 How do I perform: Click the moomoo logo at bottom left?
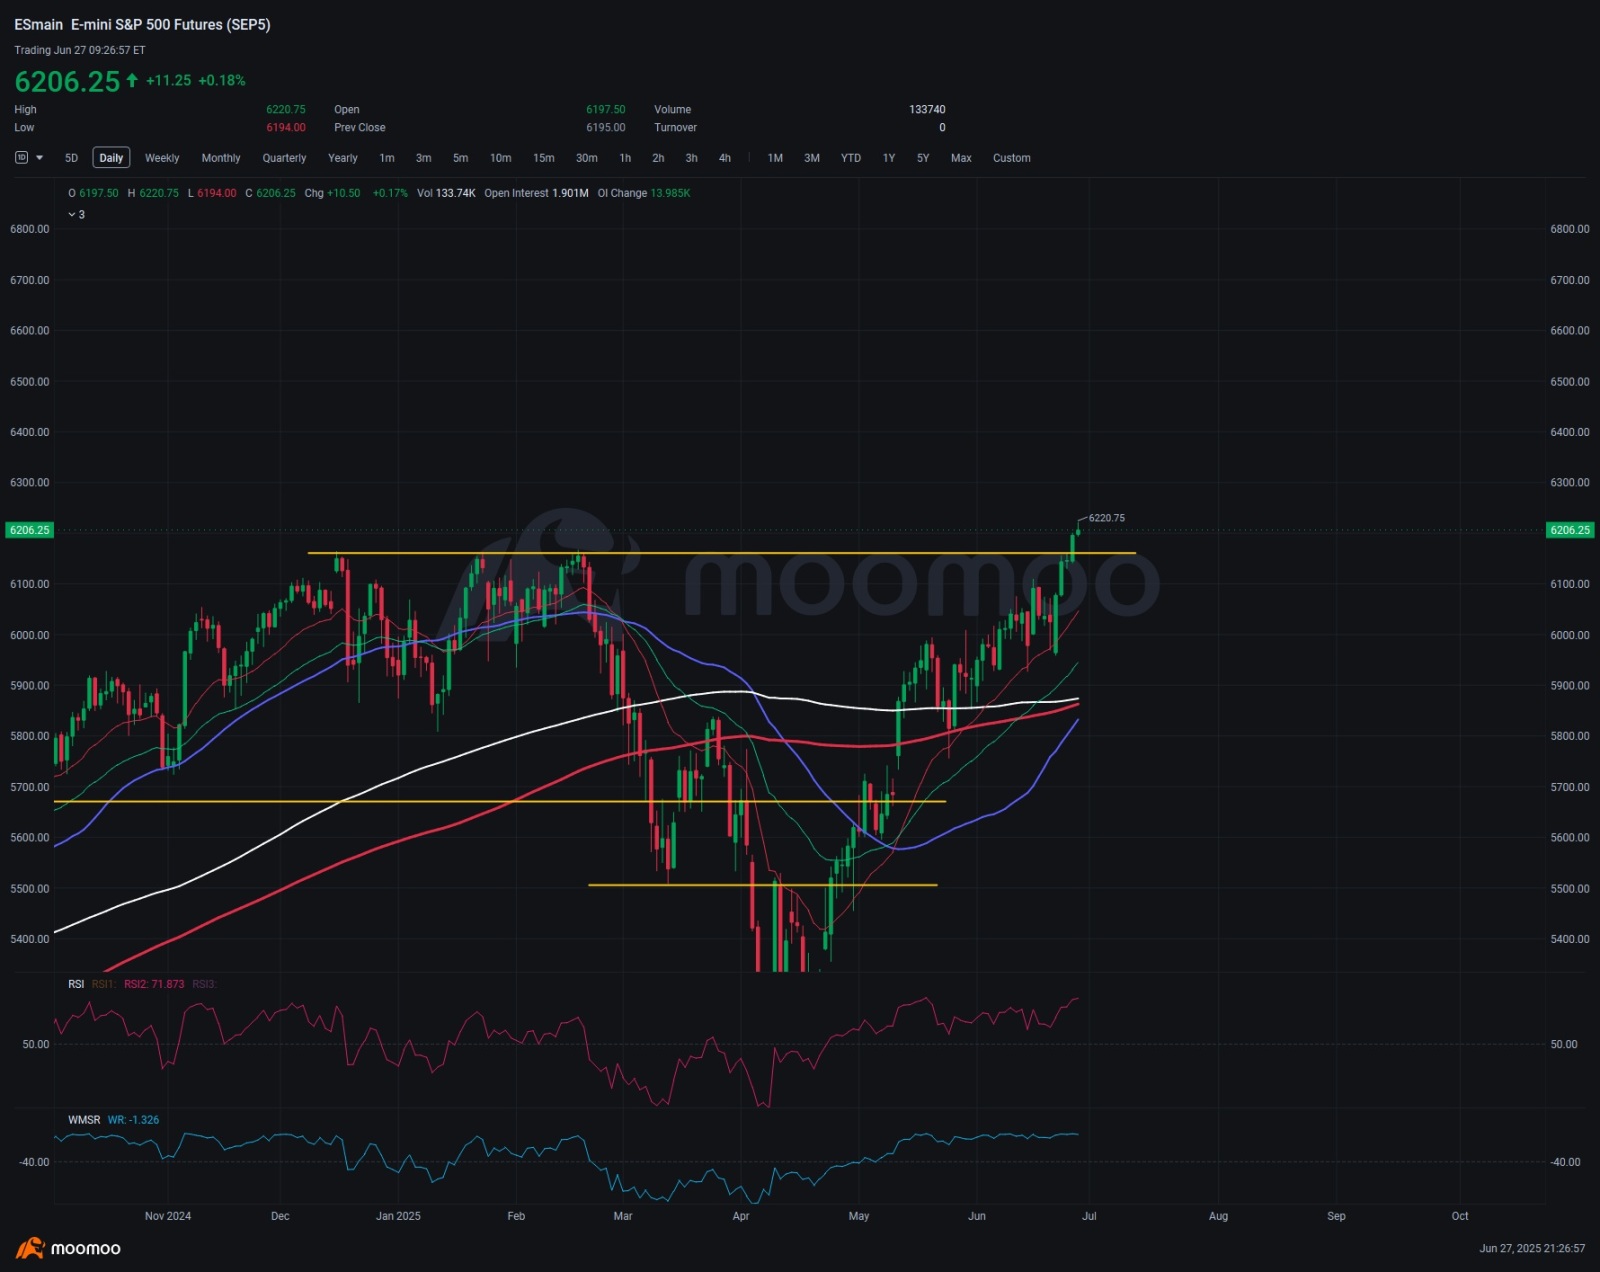pyautogui.click(x=68, y=1248)
